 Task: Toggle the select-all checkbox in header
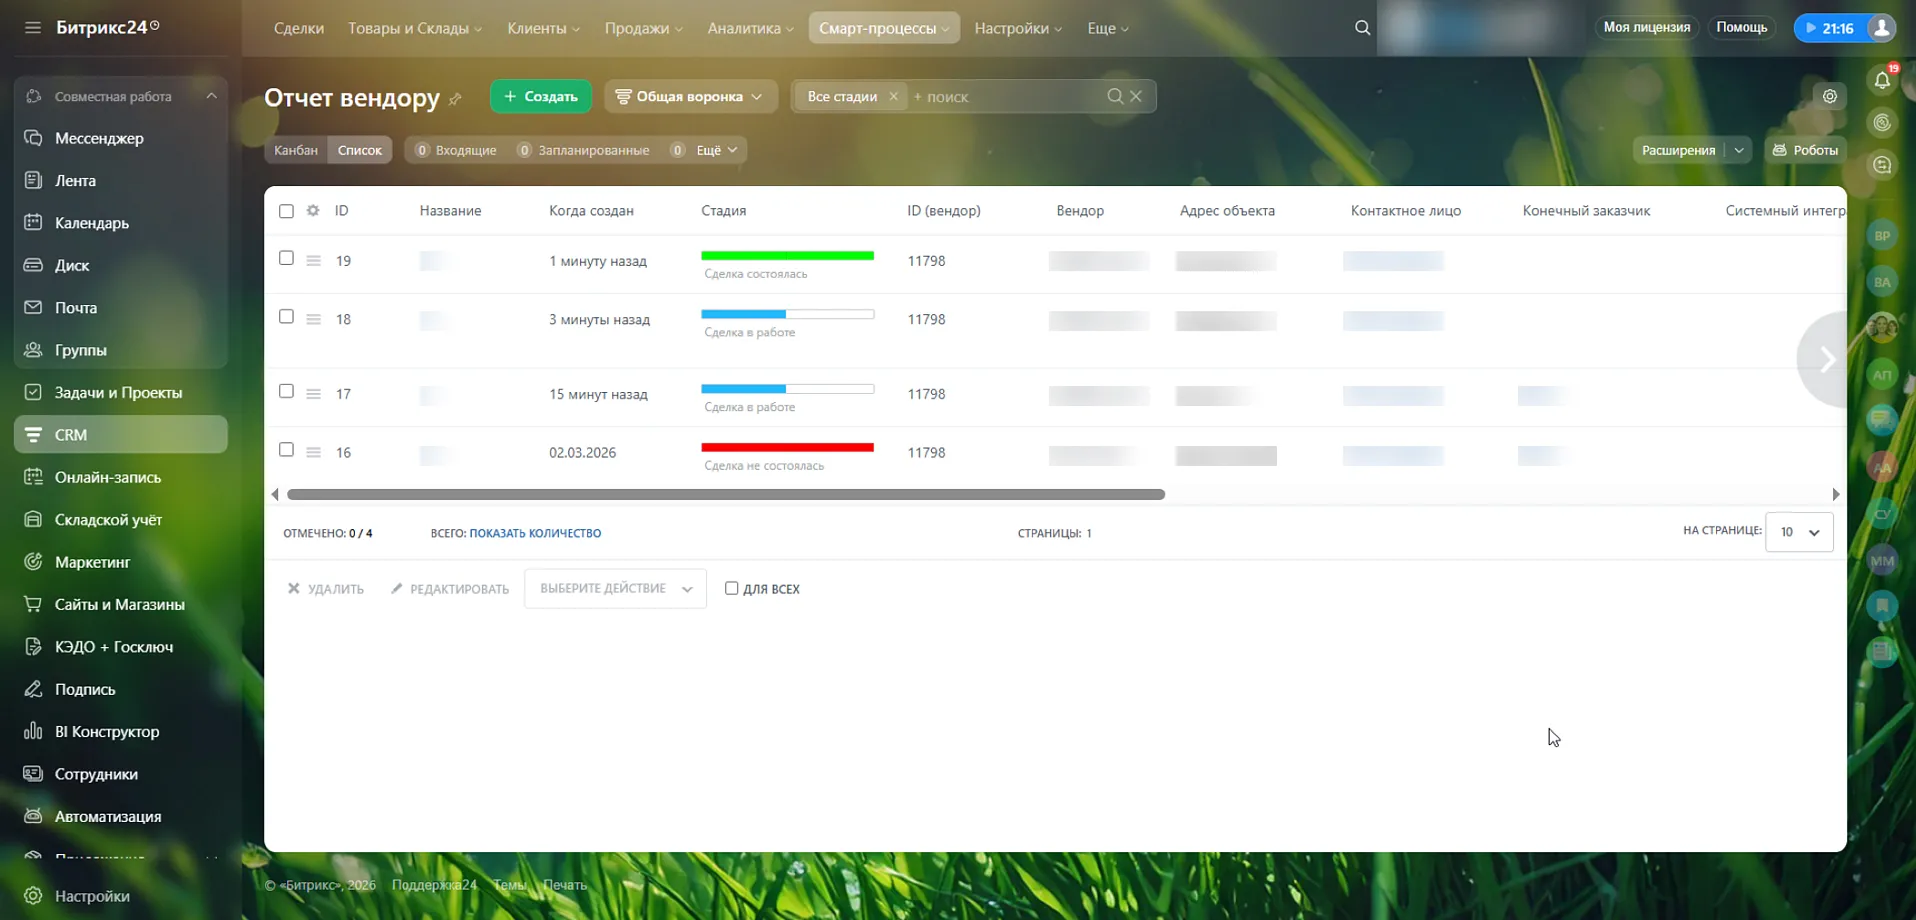pos(286,211)
